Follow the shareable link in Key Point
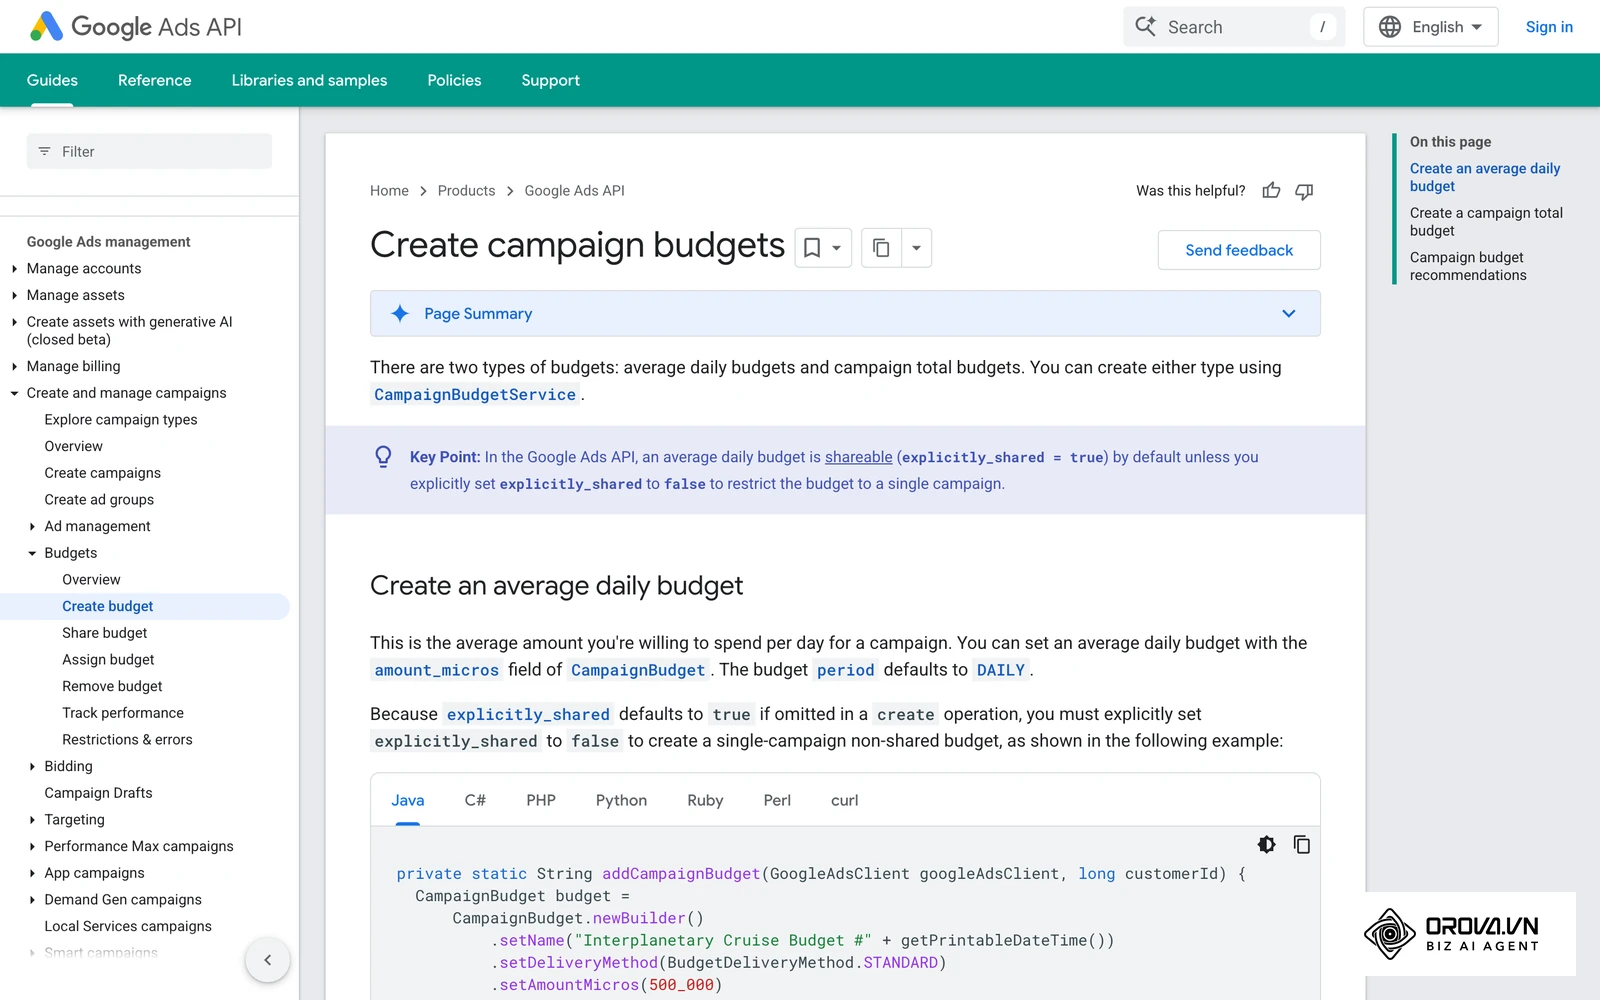1600x1000 pixels. 858,457
